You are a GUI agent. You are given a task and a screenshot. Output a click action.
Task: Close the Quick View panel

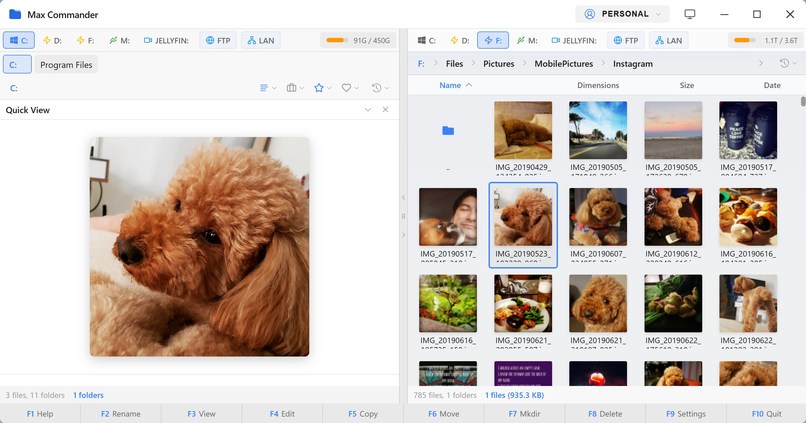click(x=385, y=109)
